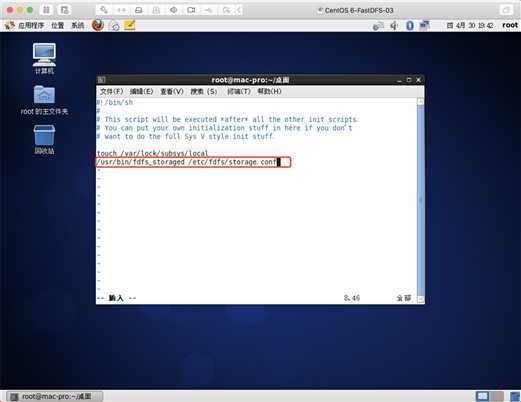521x402 pixels.
Task: Open the terminal 编辑(E) menu
Action: (x=142, y=91)
